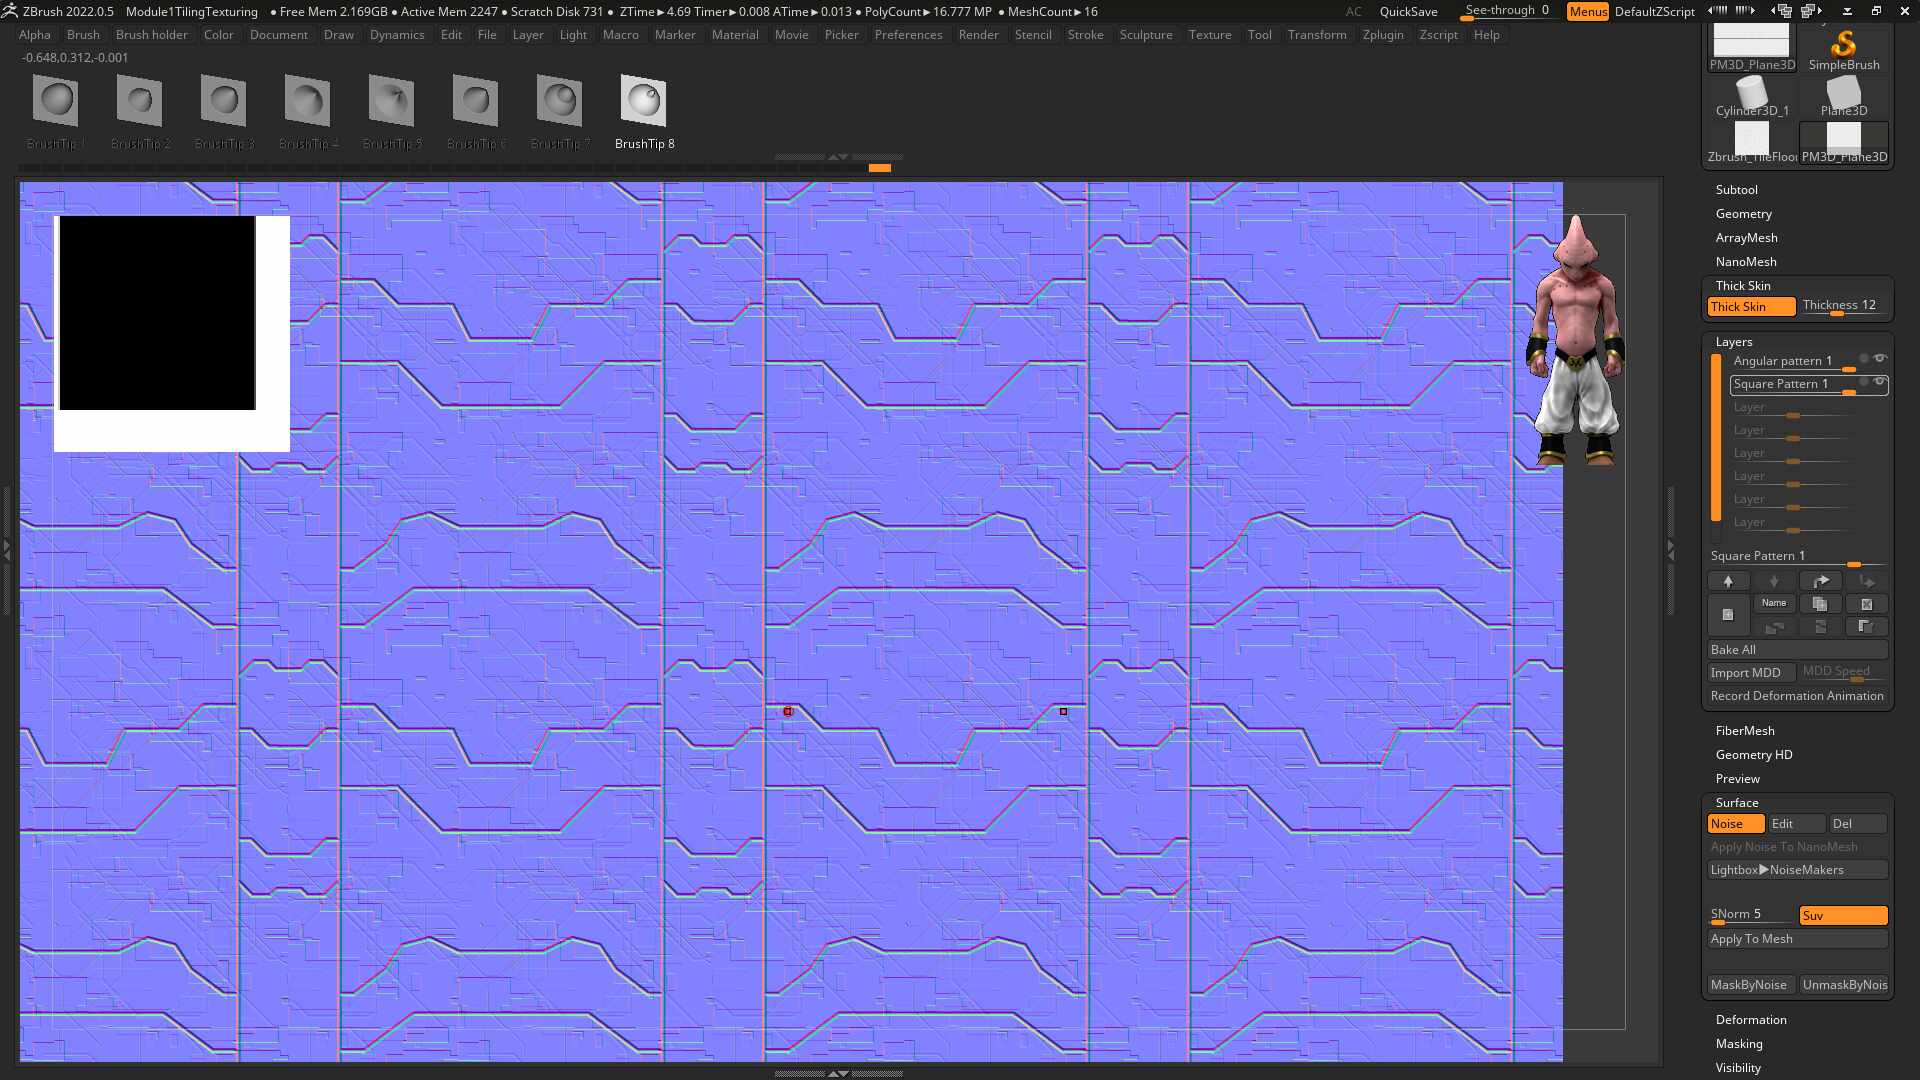Click the move layer up curved arrow
Screen dimensions: 1920x1080
click(1820, 581)
